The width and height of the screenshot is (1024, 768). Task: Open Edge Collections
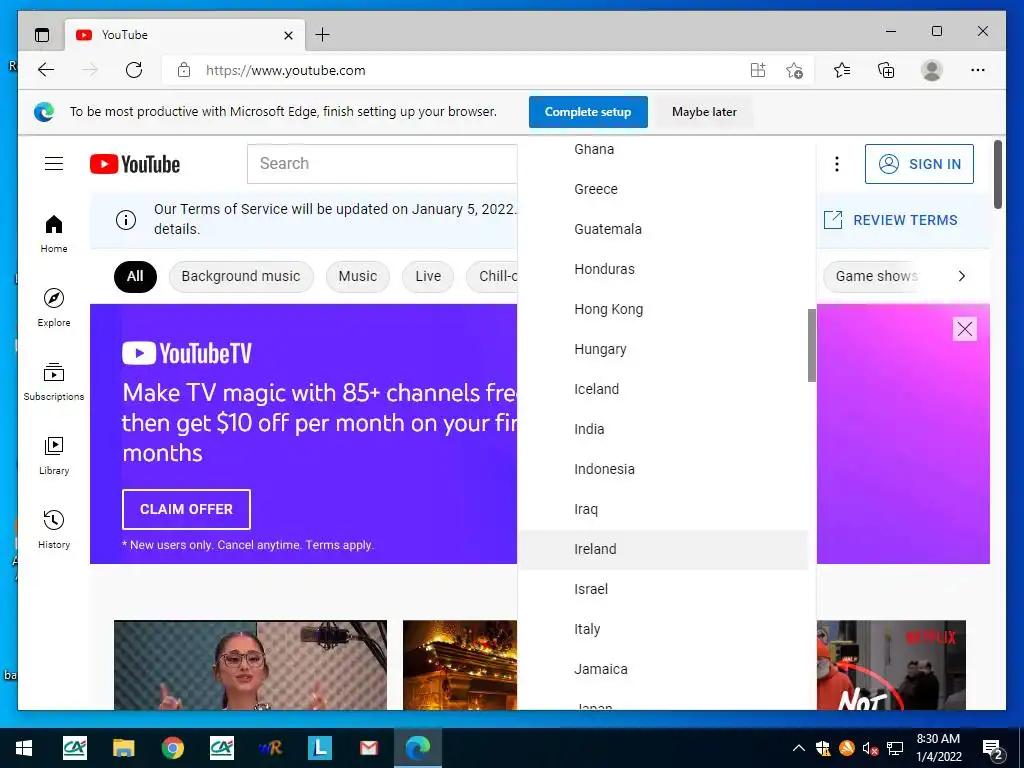tap(886, 70)
